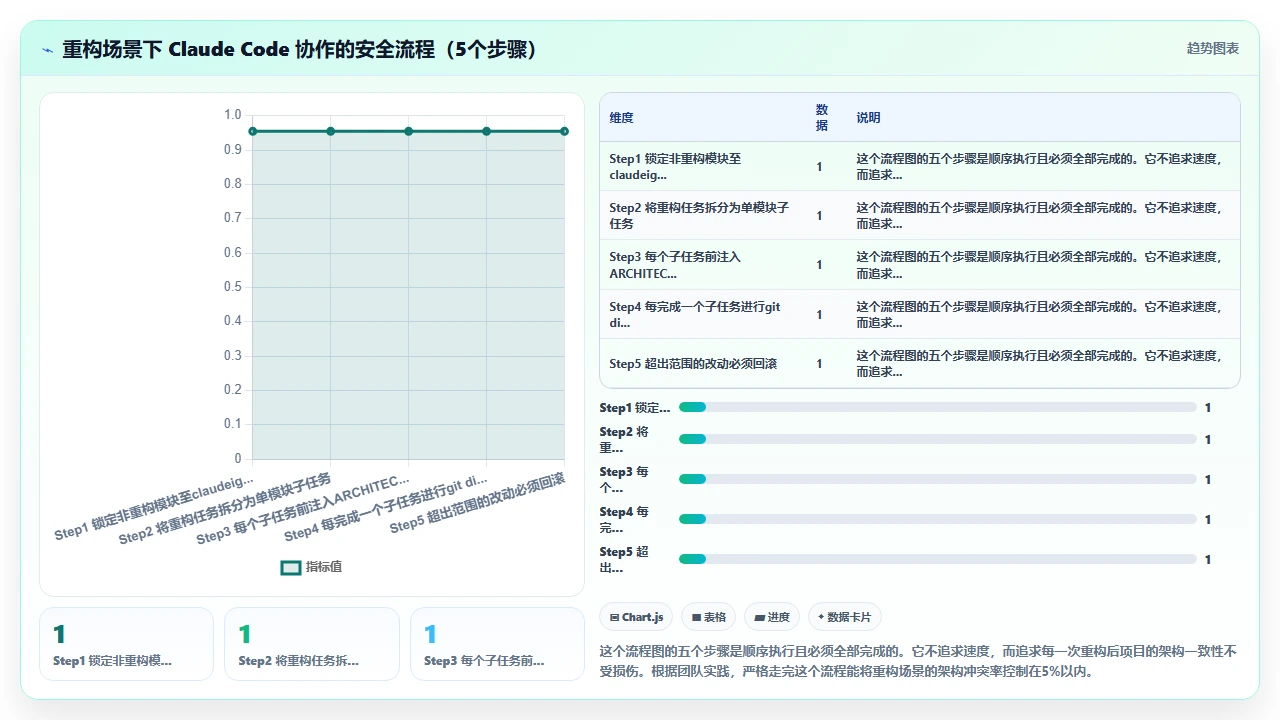Select the Chart.js tag chip

[x=637, y=617]
